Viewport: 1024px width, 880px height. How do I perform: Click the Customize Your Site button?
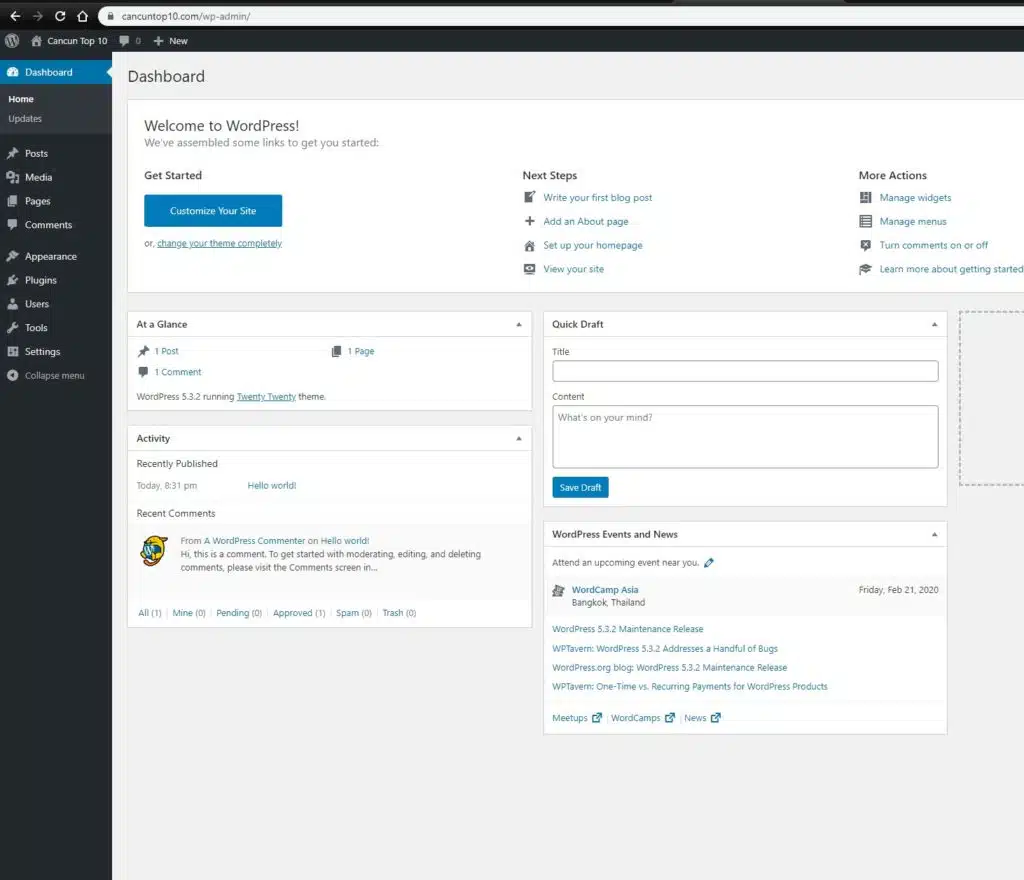click(213, 211)
